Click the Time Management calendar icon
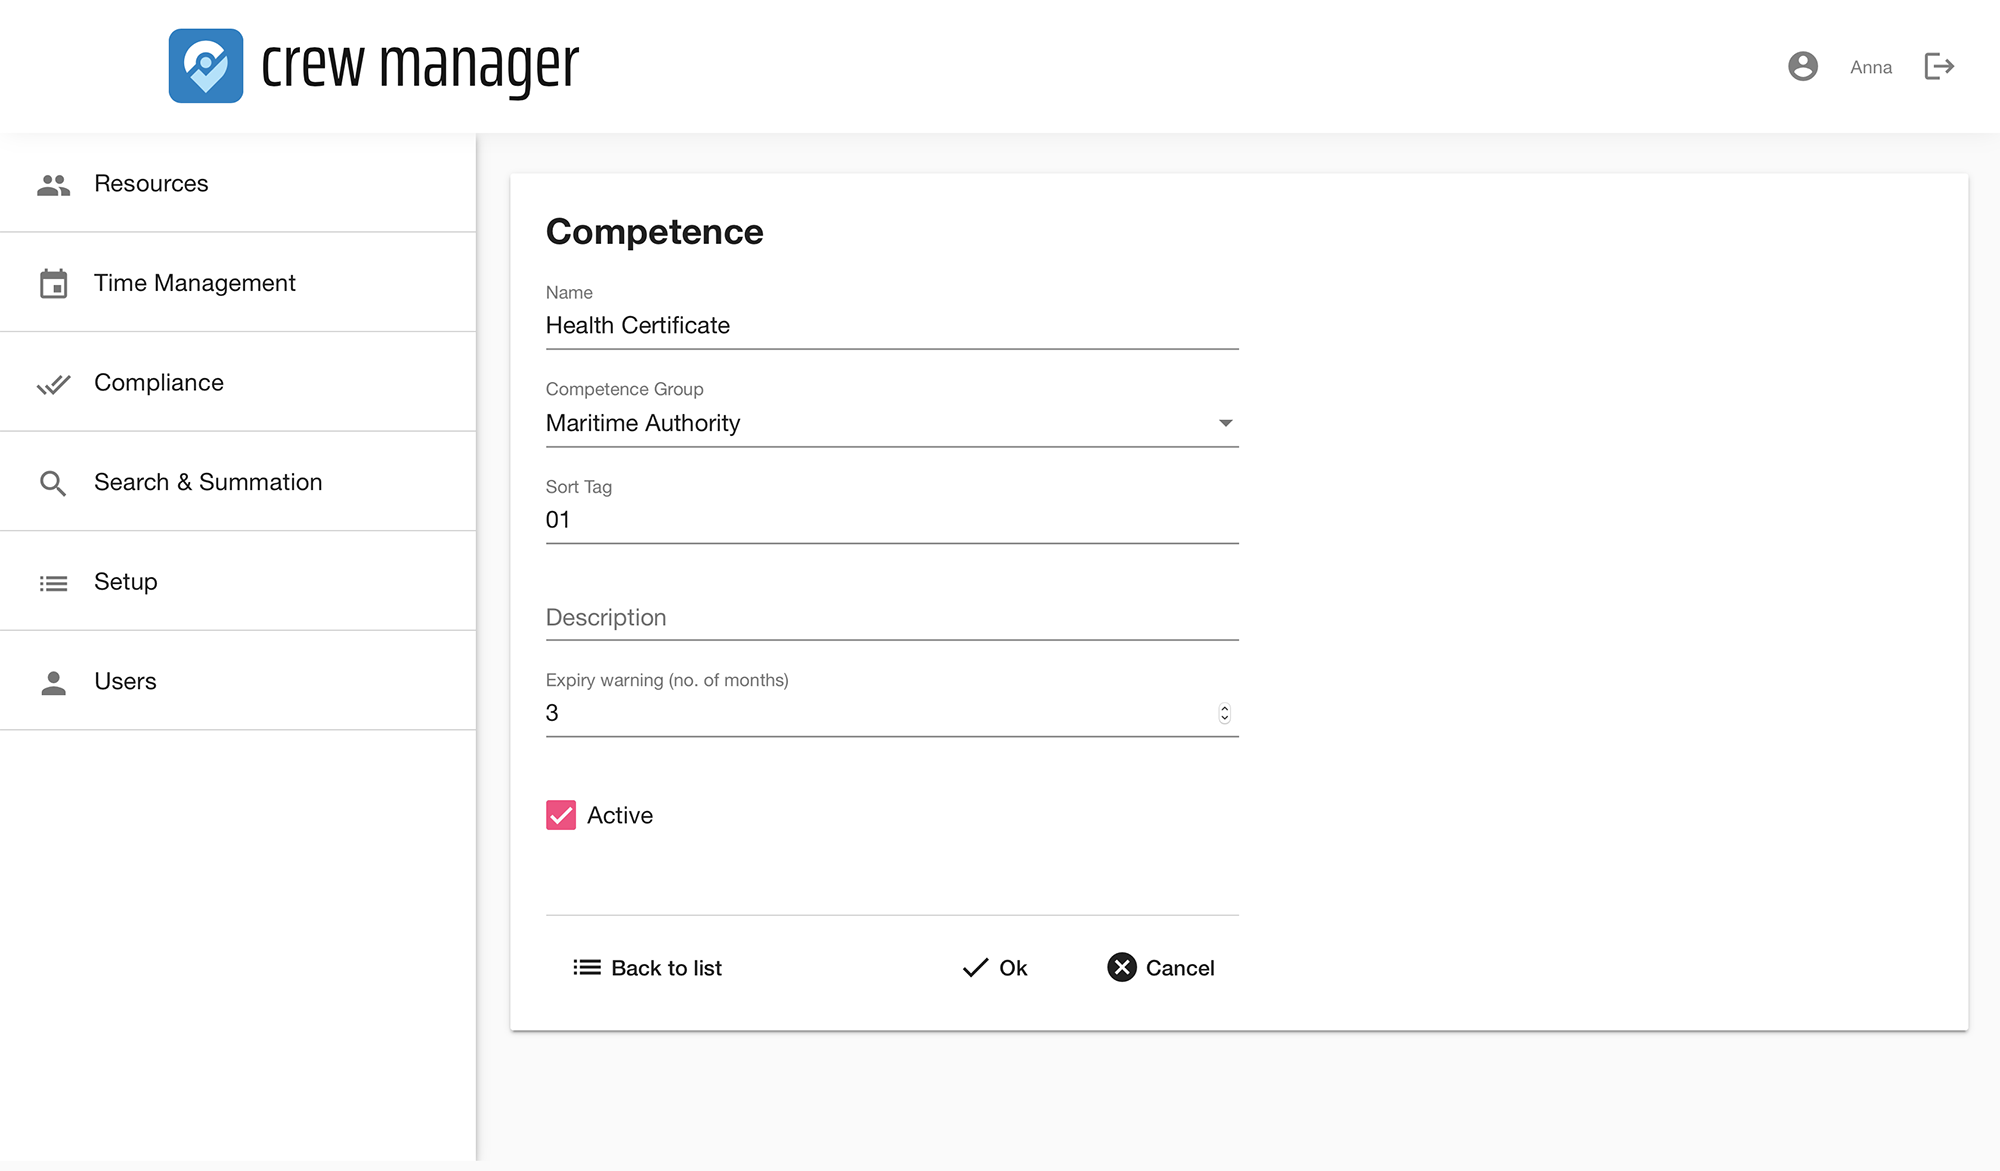The height and width of the screenshot is (1171, 2000). coord(53,284)
